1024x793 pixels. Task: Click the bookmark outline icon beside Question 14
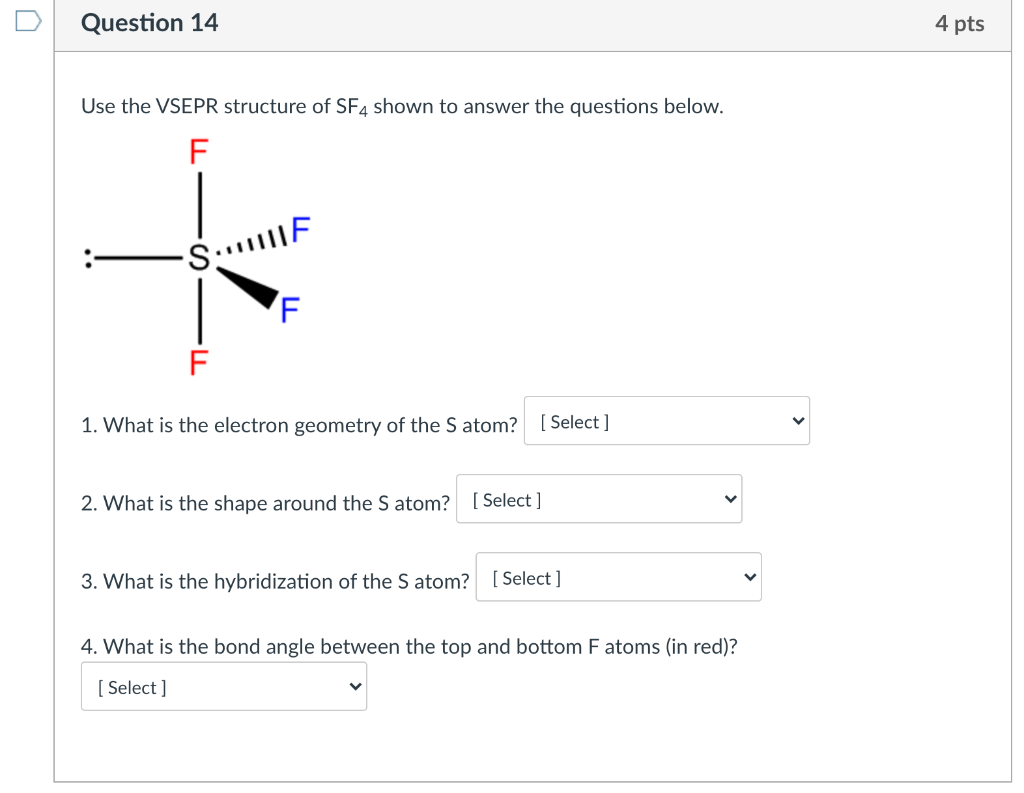click(x=27, y=22)
